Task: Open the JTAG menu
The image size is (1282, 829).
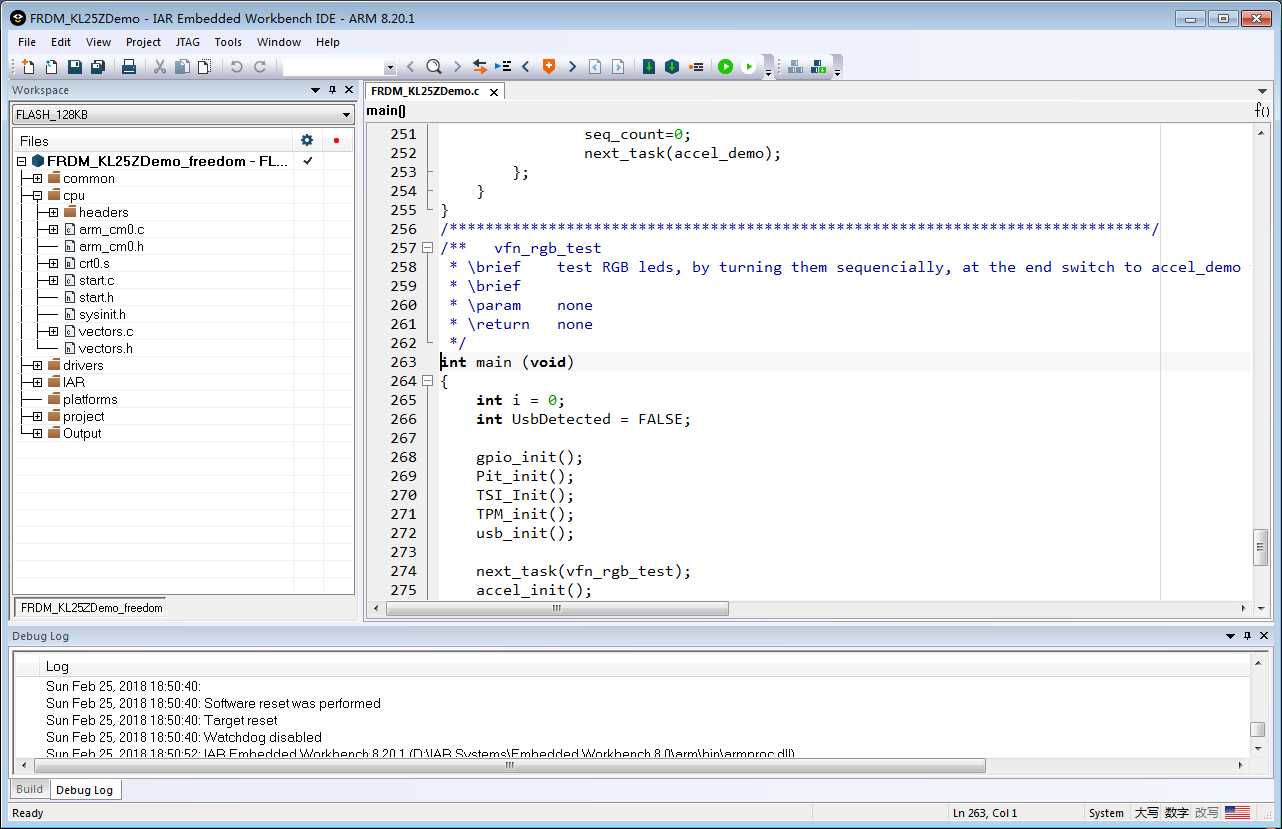Action: tap(187, 42)
